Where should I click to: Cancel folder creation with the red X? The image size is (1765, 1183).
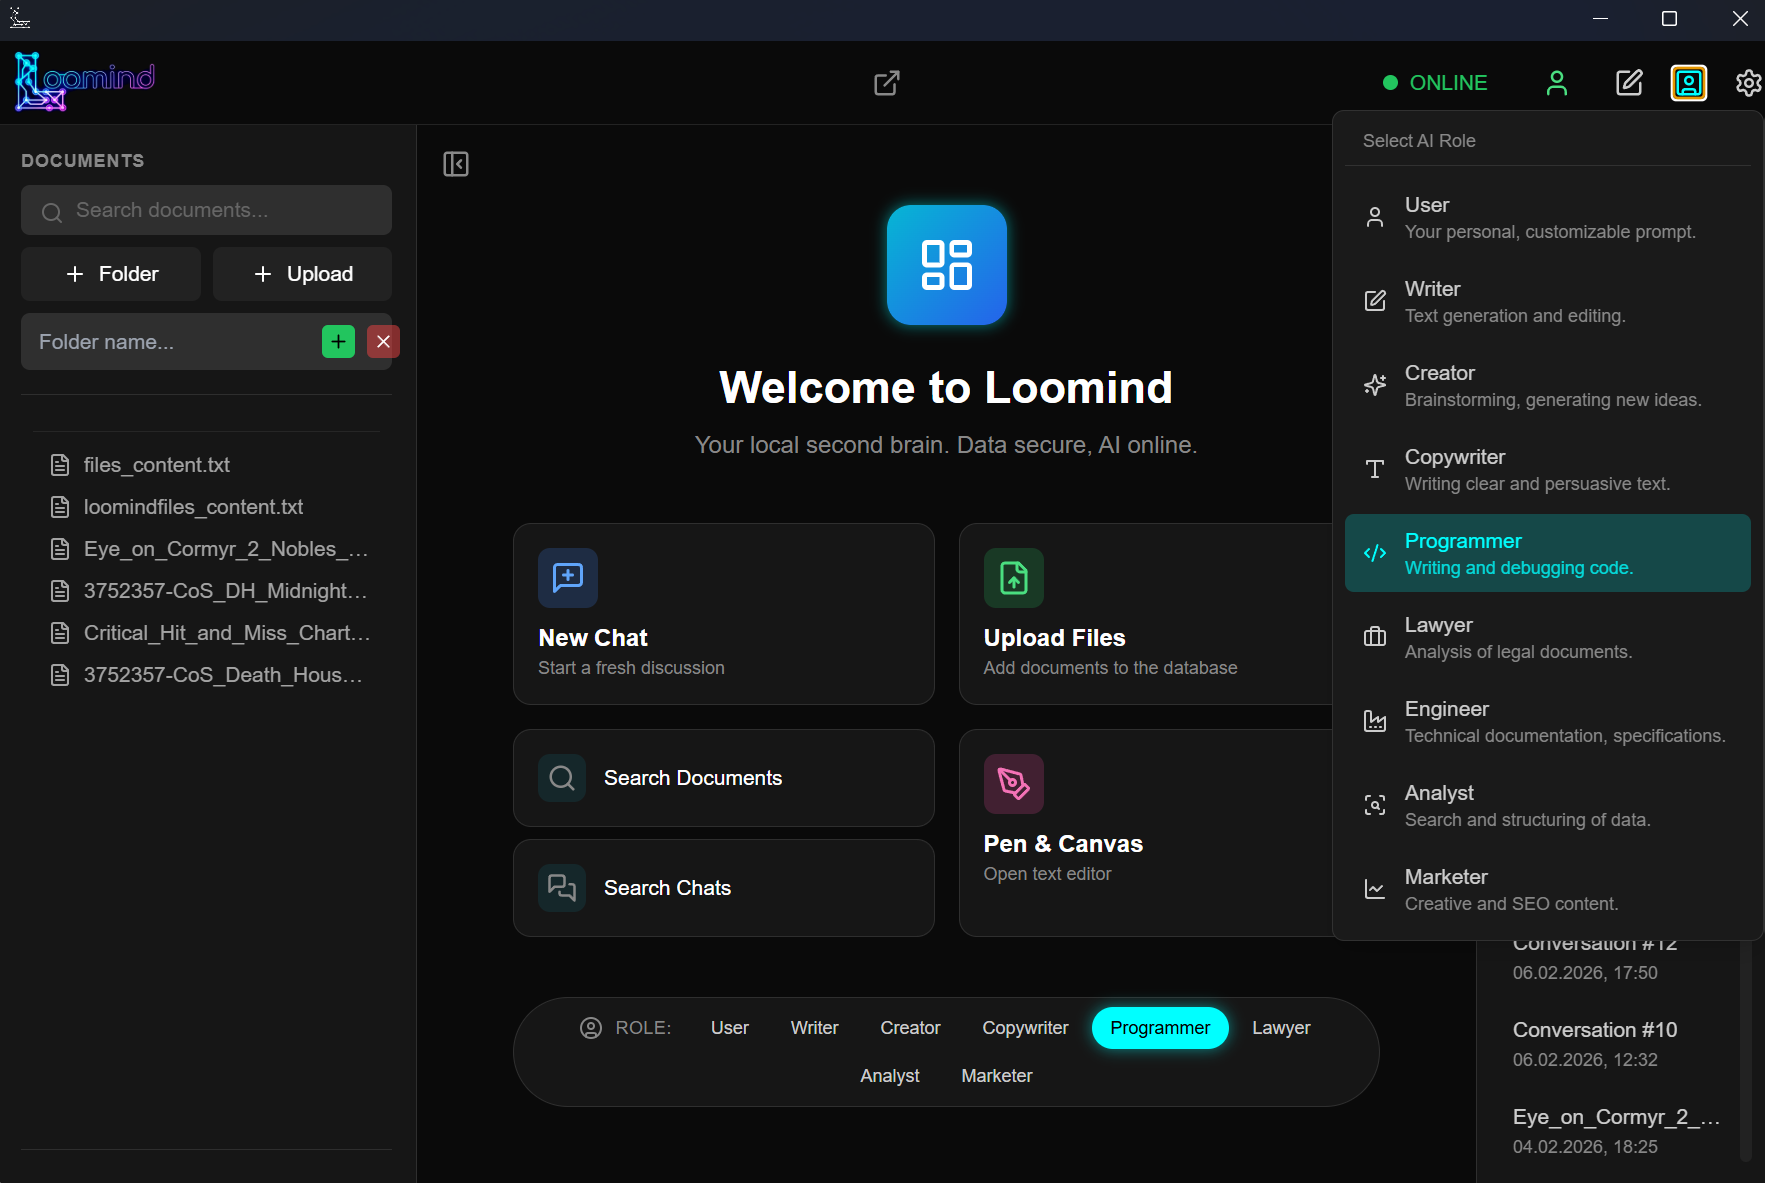point(383,342)
